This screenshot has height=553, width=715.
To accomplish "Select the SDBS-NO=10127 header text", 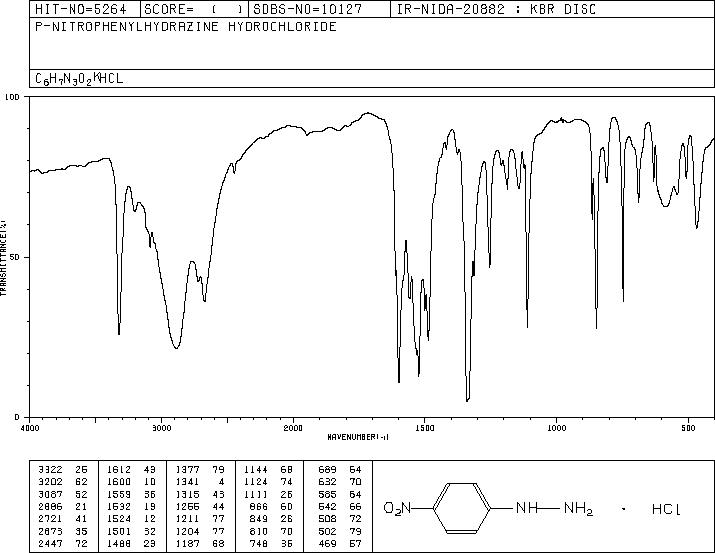I will tap(308, 9).
